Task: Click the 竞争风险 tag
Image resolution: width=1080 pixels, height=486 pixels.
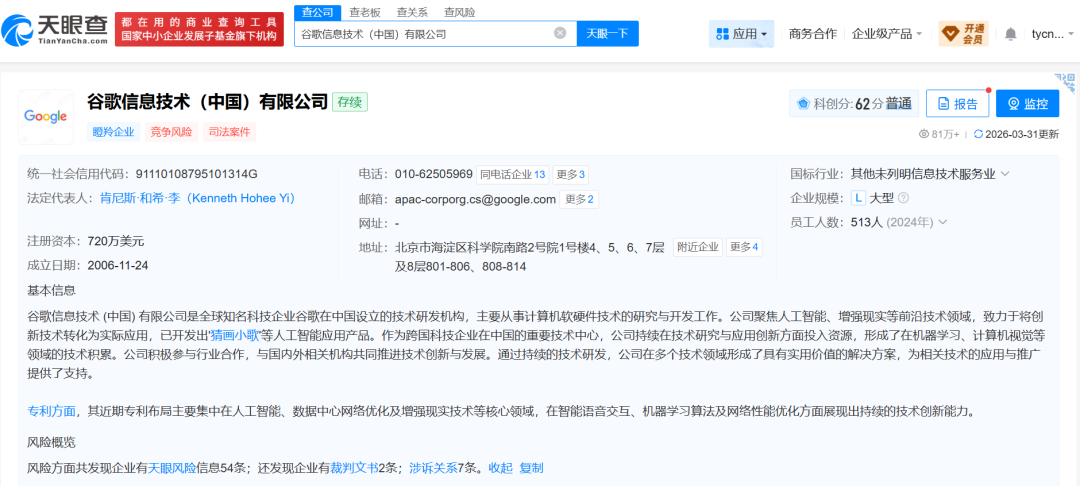Action: point(171,132)
